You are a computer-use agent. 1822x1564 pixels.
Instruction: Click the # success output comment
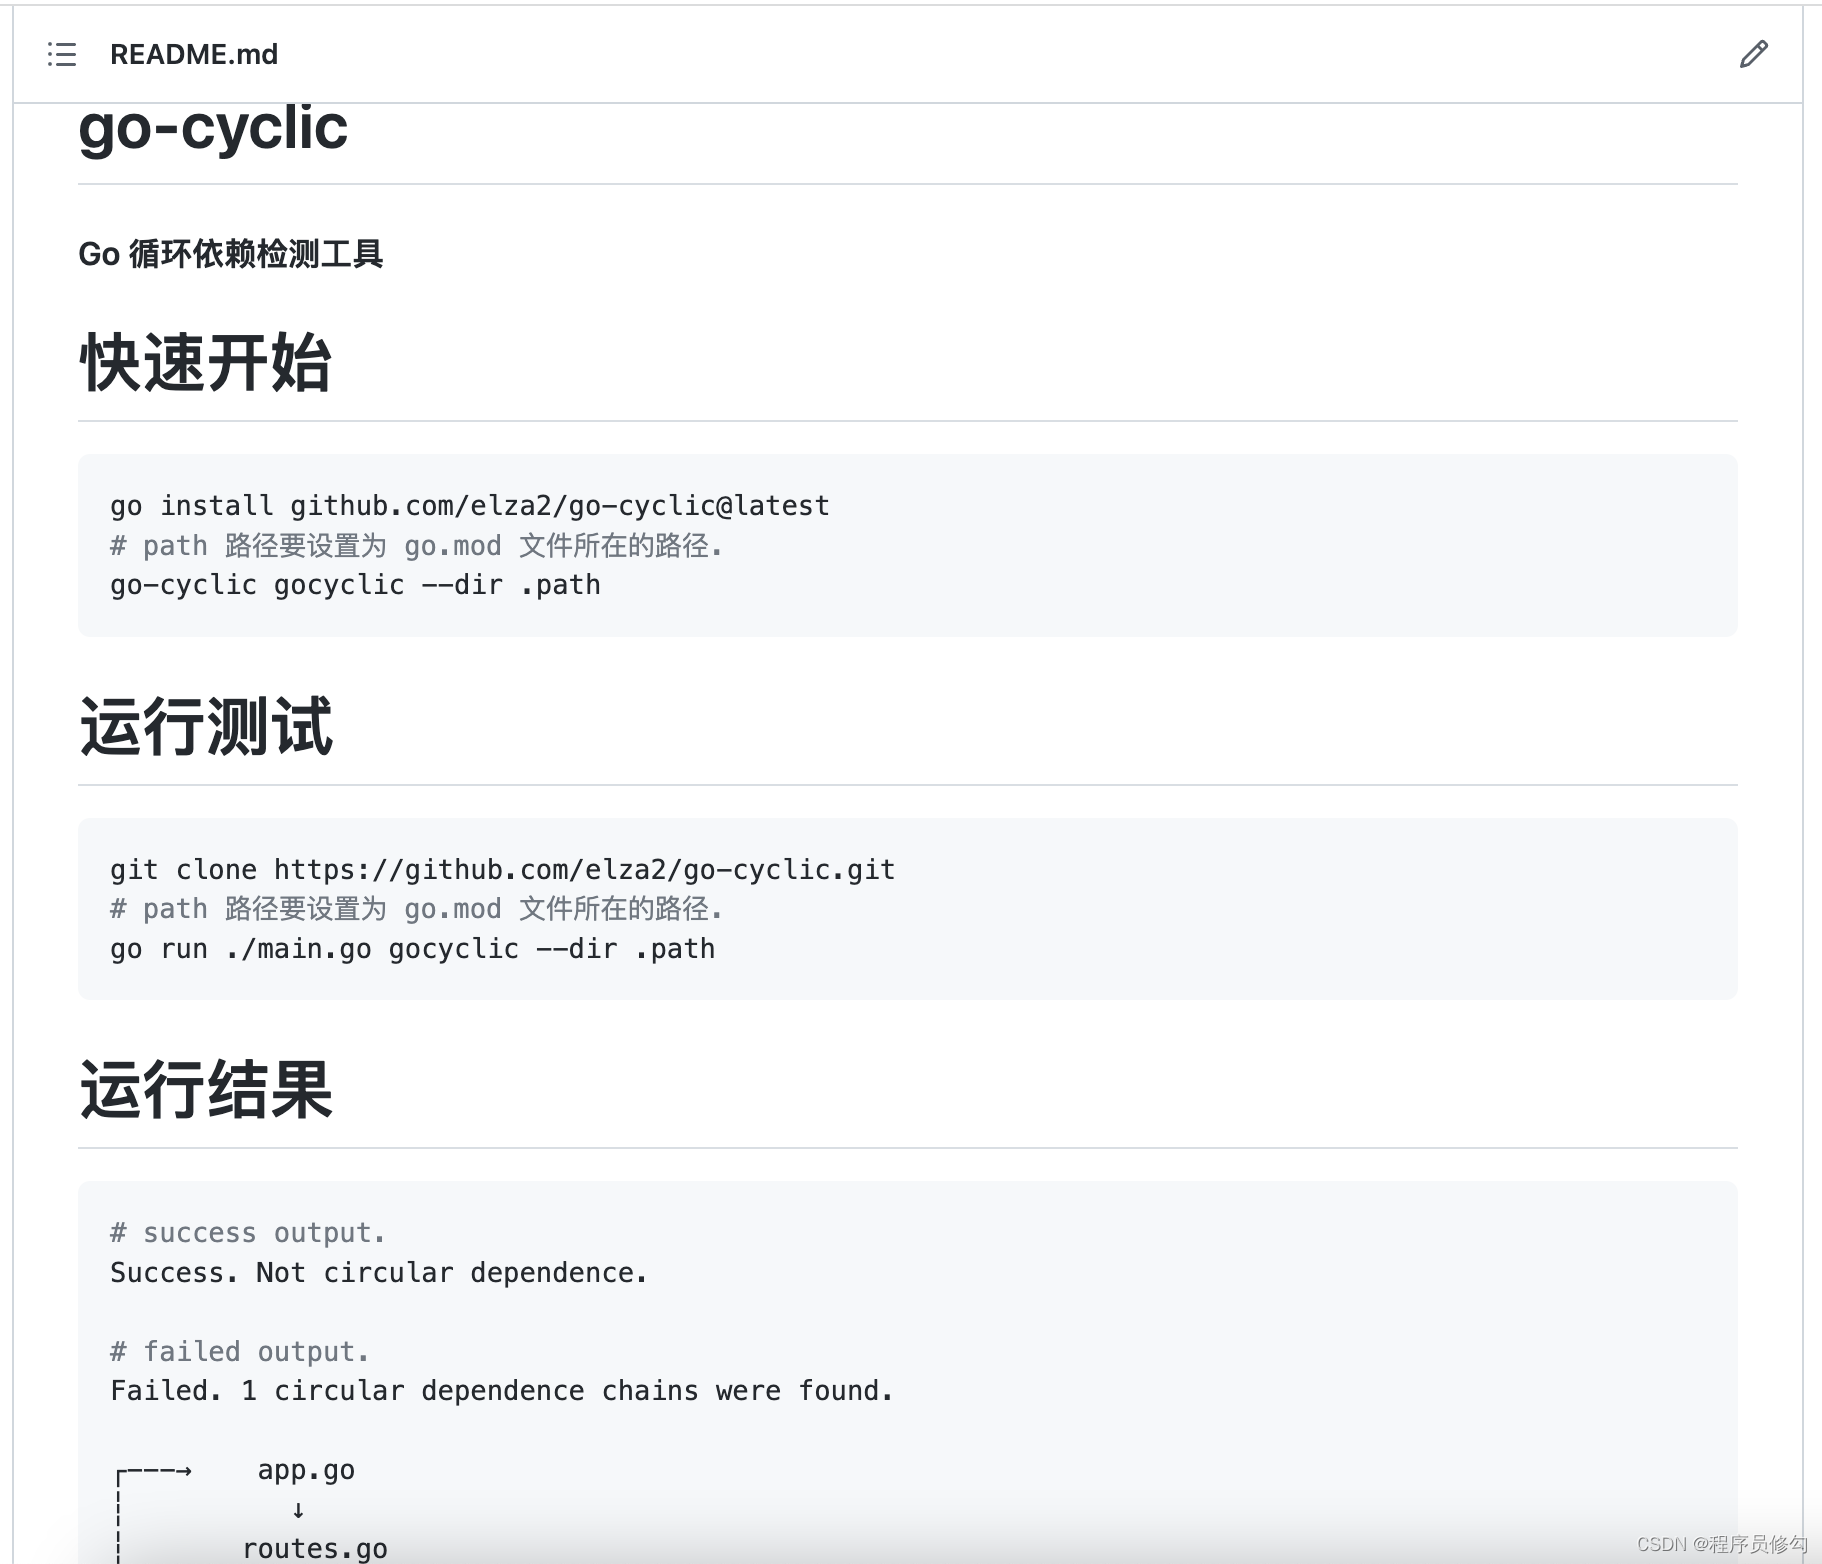tap(247, 1232)
